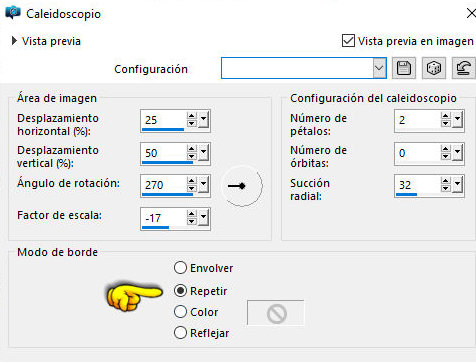Choose the Color border mode radio button
Image resolution: width=476 pixels, height=362 pixels.
180,312
